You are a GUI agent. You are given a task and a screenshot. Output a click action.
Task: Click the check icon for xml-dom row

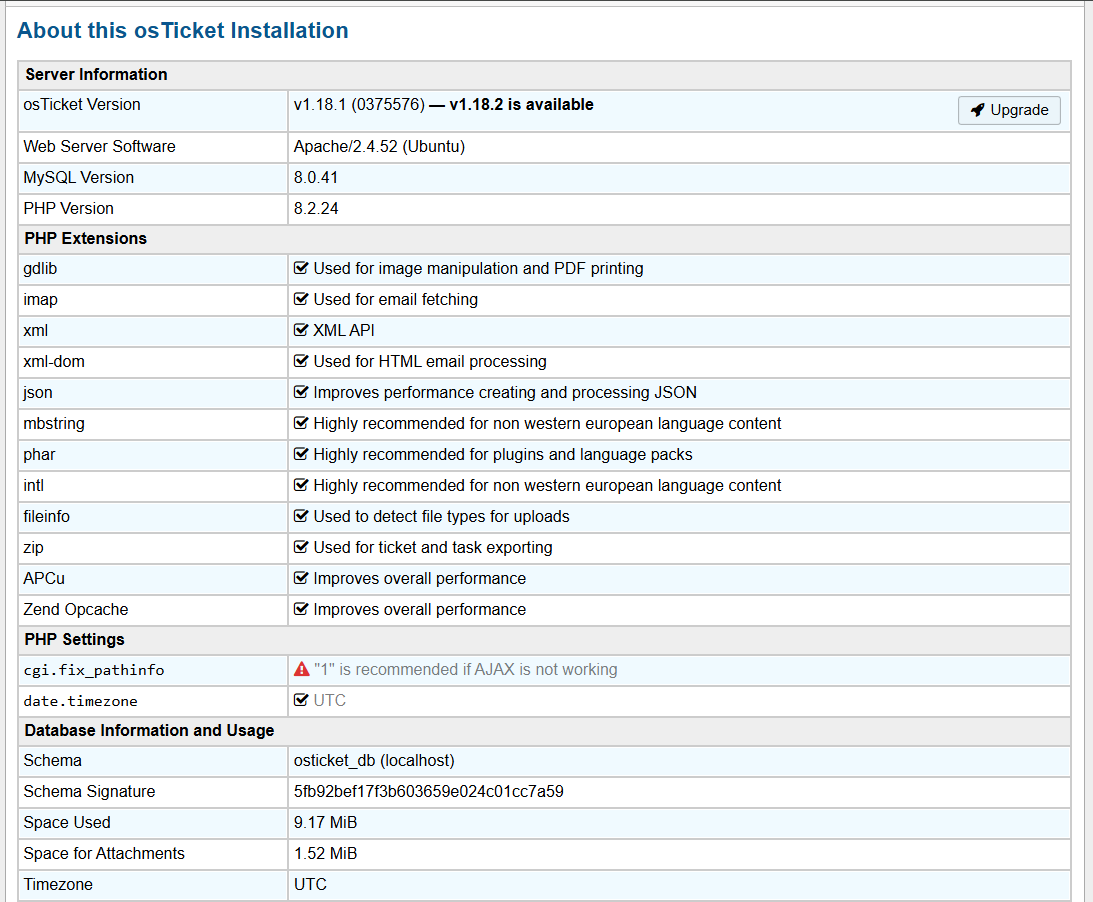pyautogui.click(x=301, y=361)
